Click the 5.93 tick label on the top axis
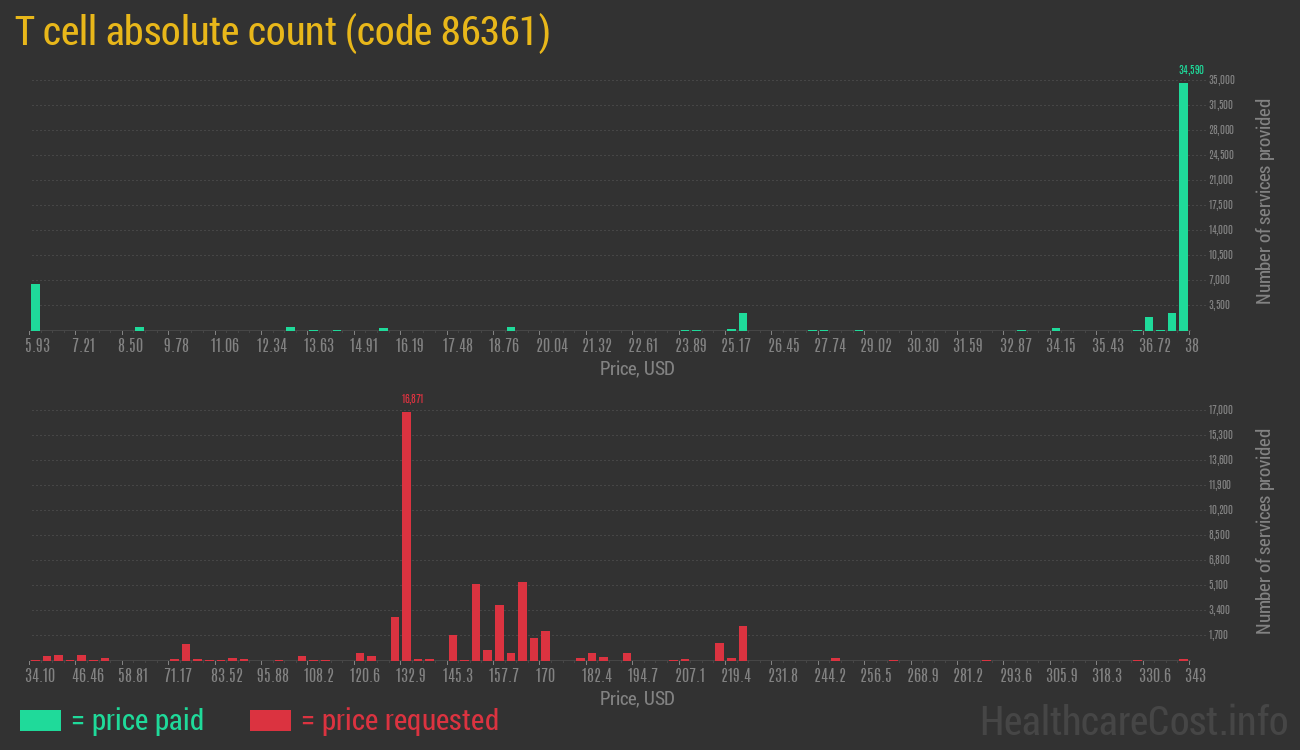This screenshot has height=750, width=1300. [36, 346]
